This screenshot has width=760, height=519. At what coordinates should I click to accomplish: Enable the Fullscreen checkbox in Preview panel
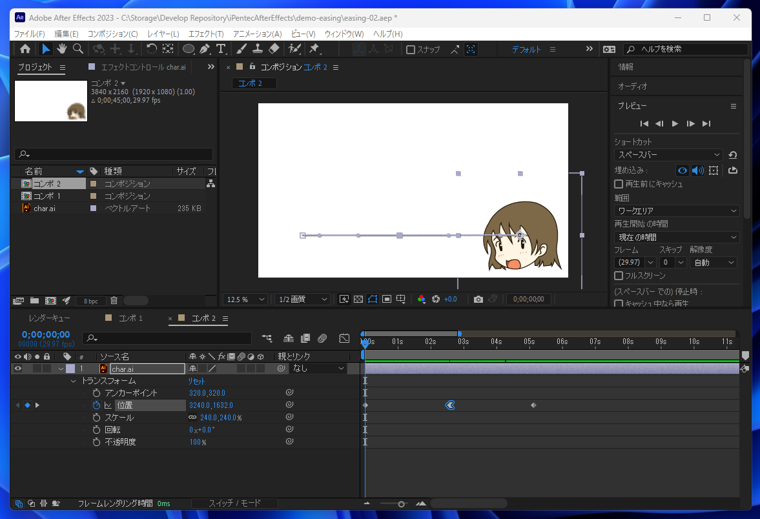(618, 276)
